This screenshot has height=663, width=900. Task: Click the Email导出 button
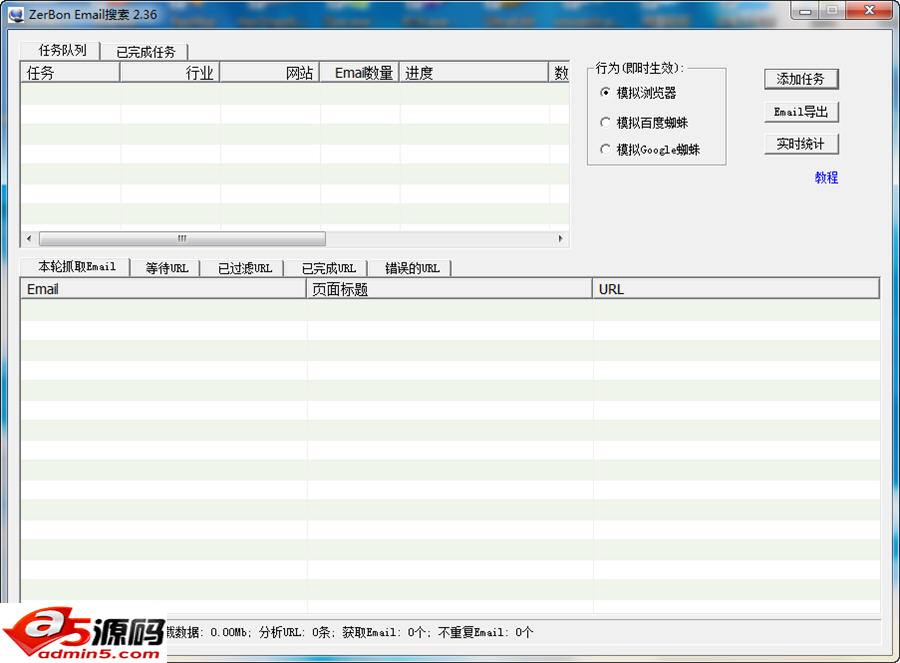(801, 112)
